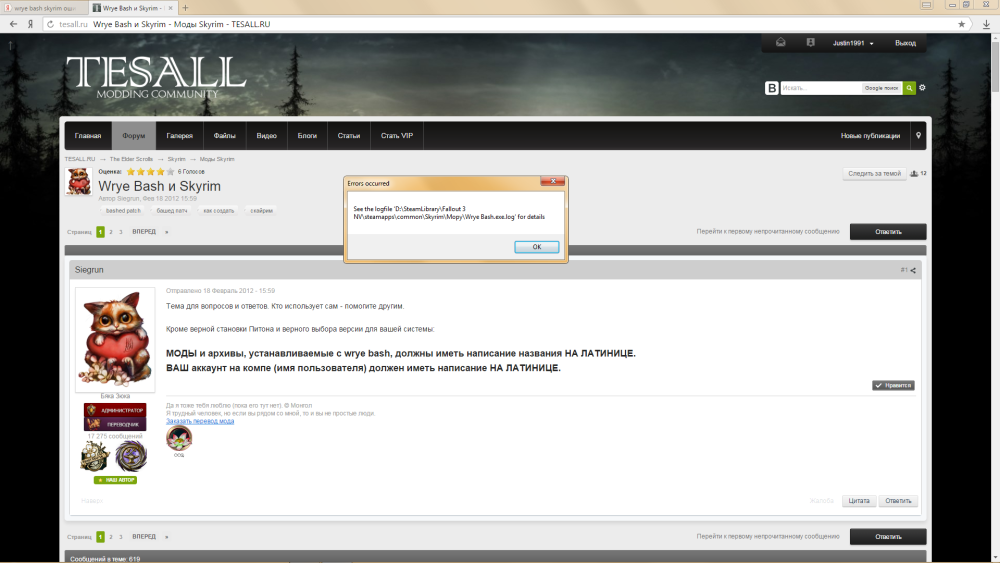
Task: Click the Цитата quote button
Action: pos(859,501)
